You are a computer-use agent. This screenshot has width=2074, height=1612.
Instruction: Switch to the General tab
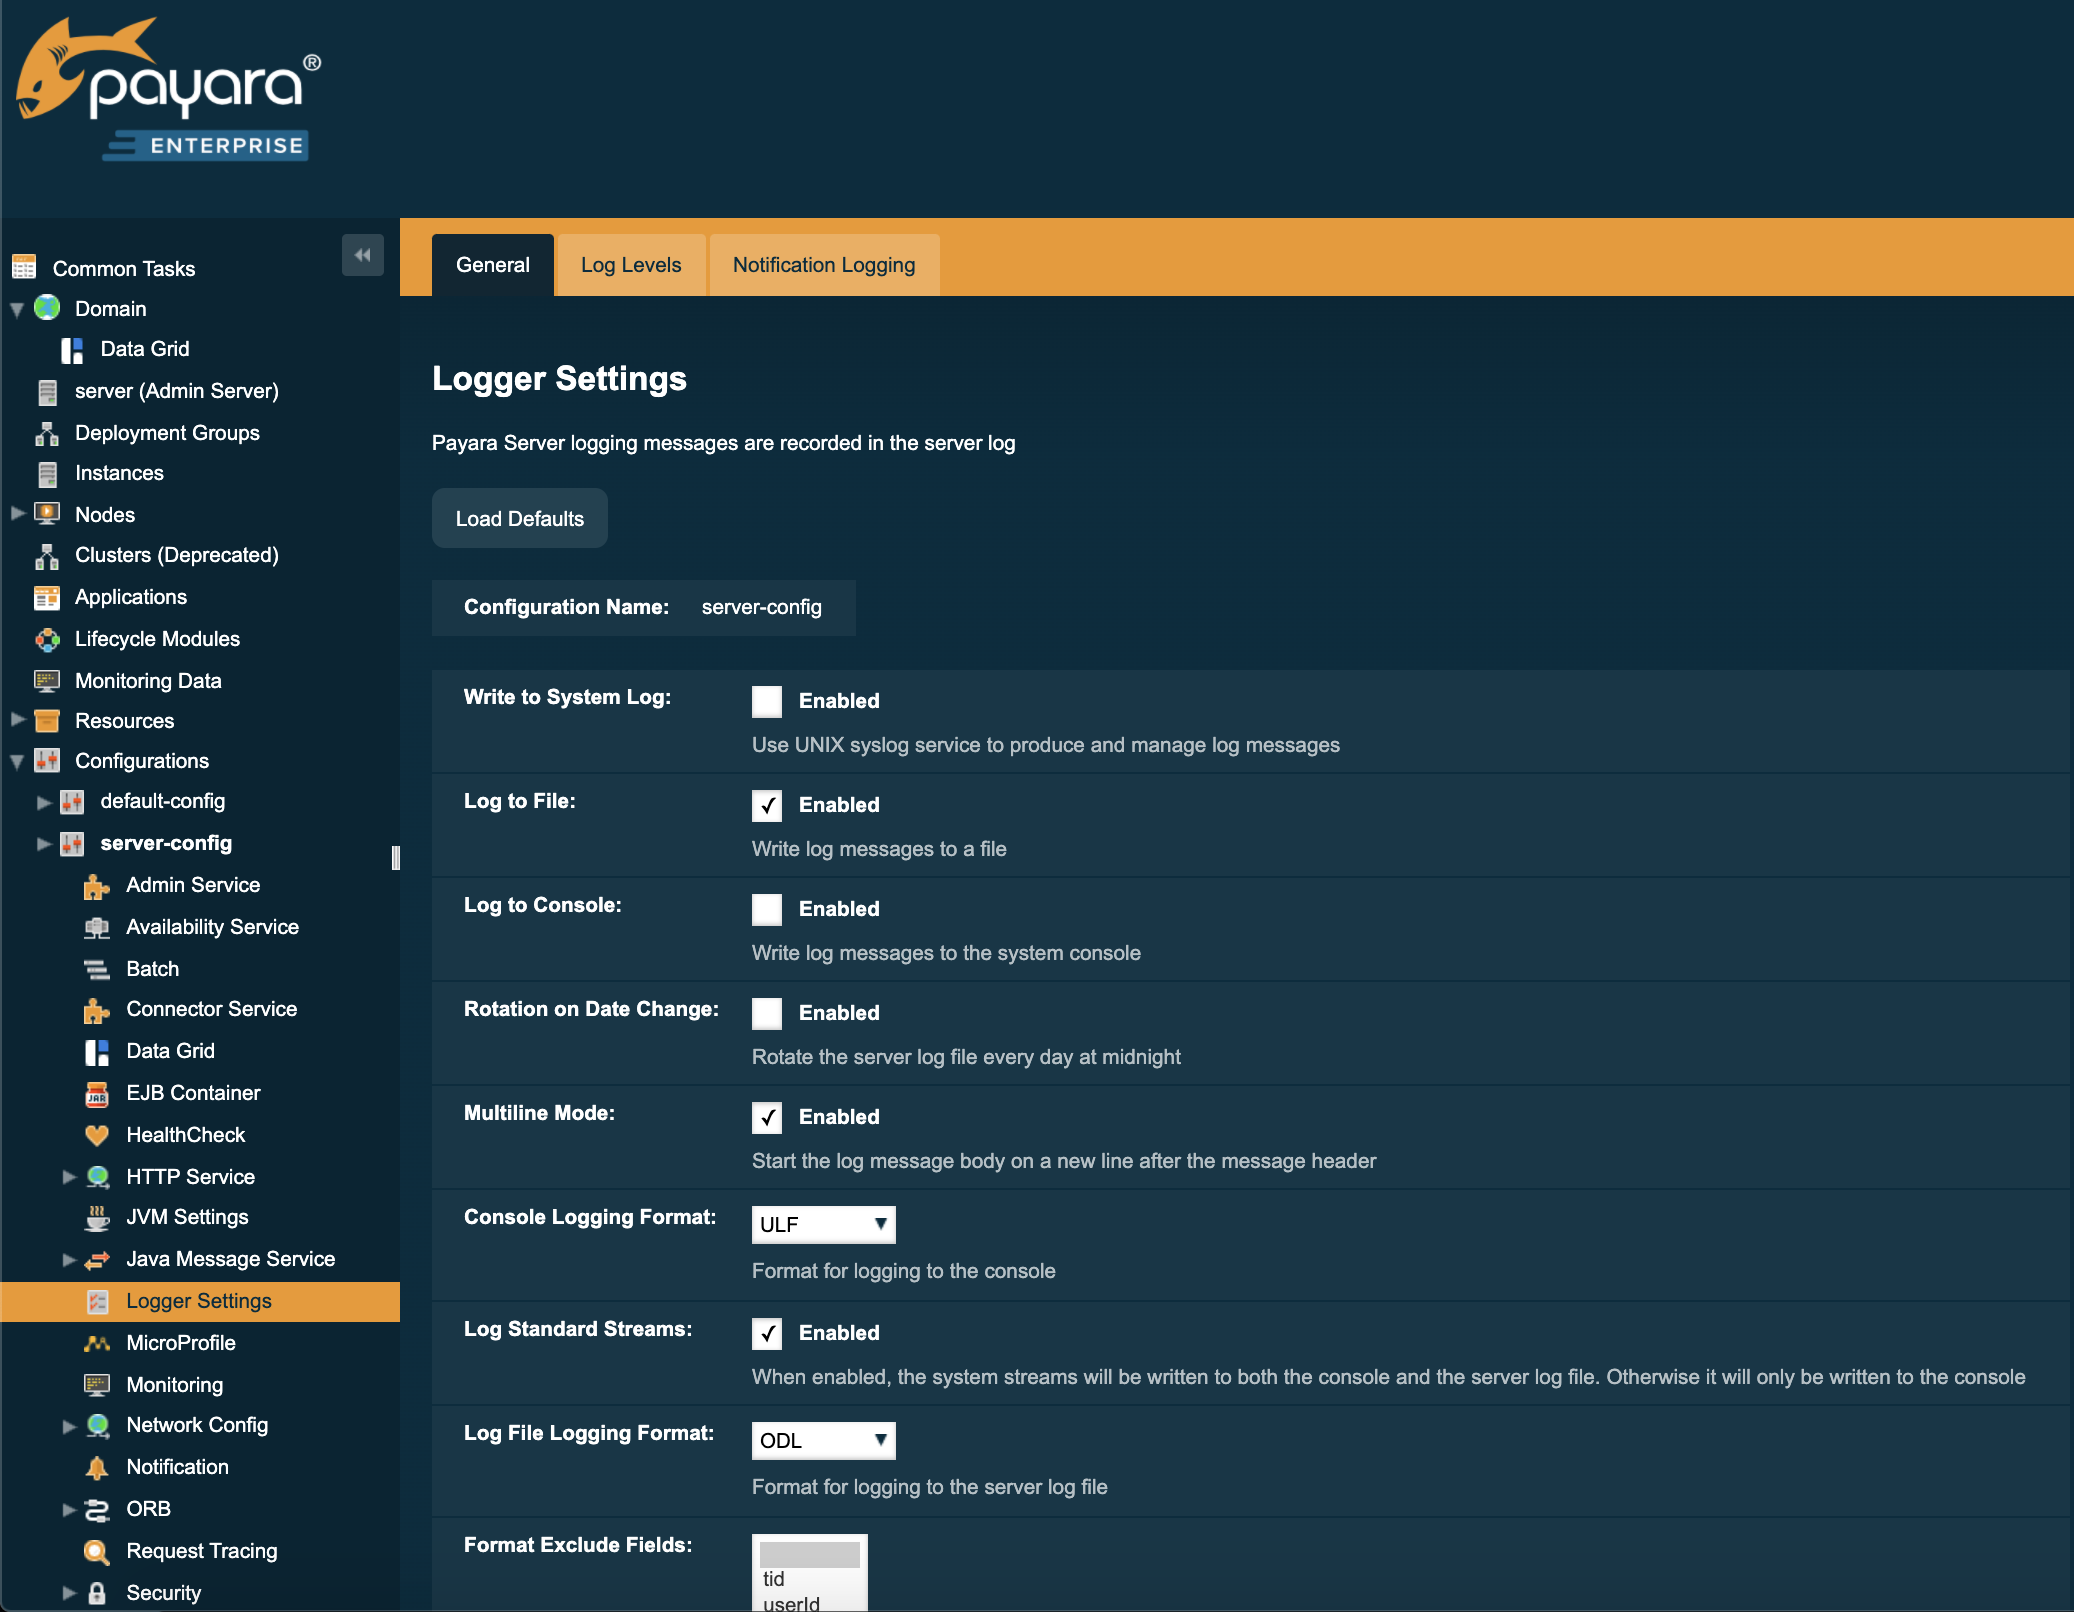(493, 265)
